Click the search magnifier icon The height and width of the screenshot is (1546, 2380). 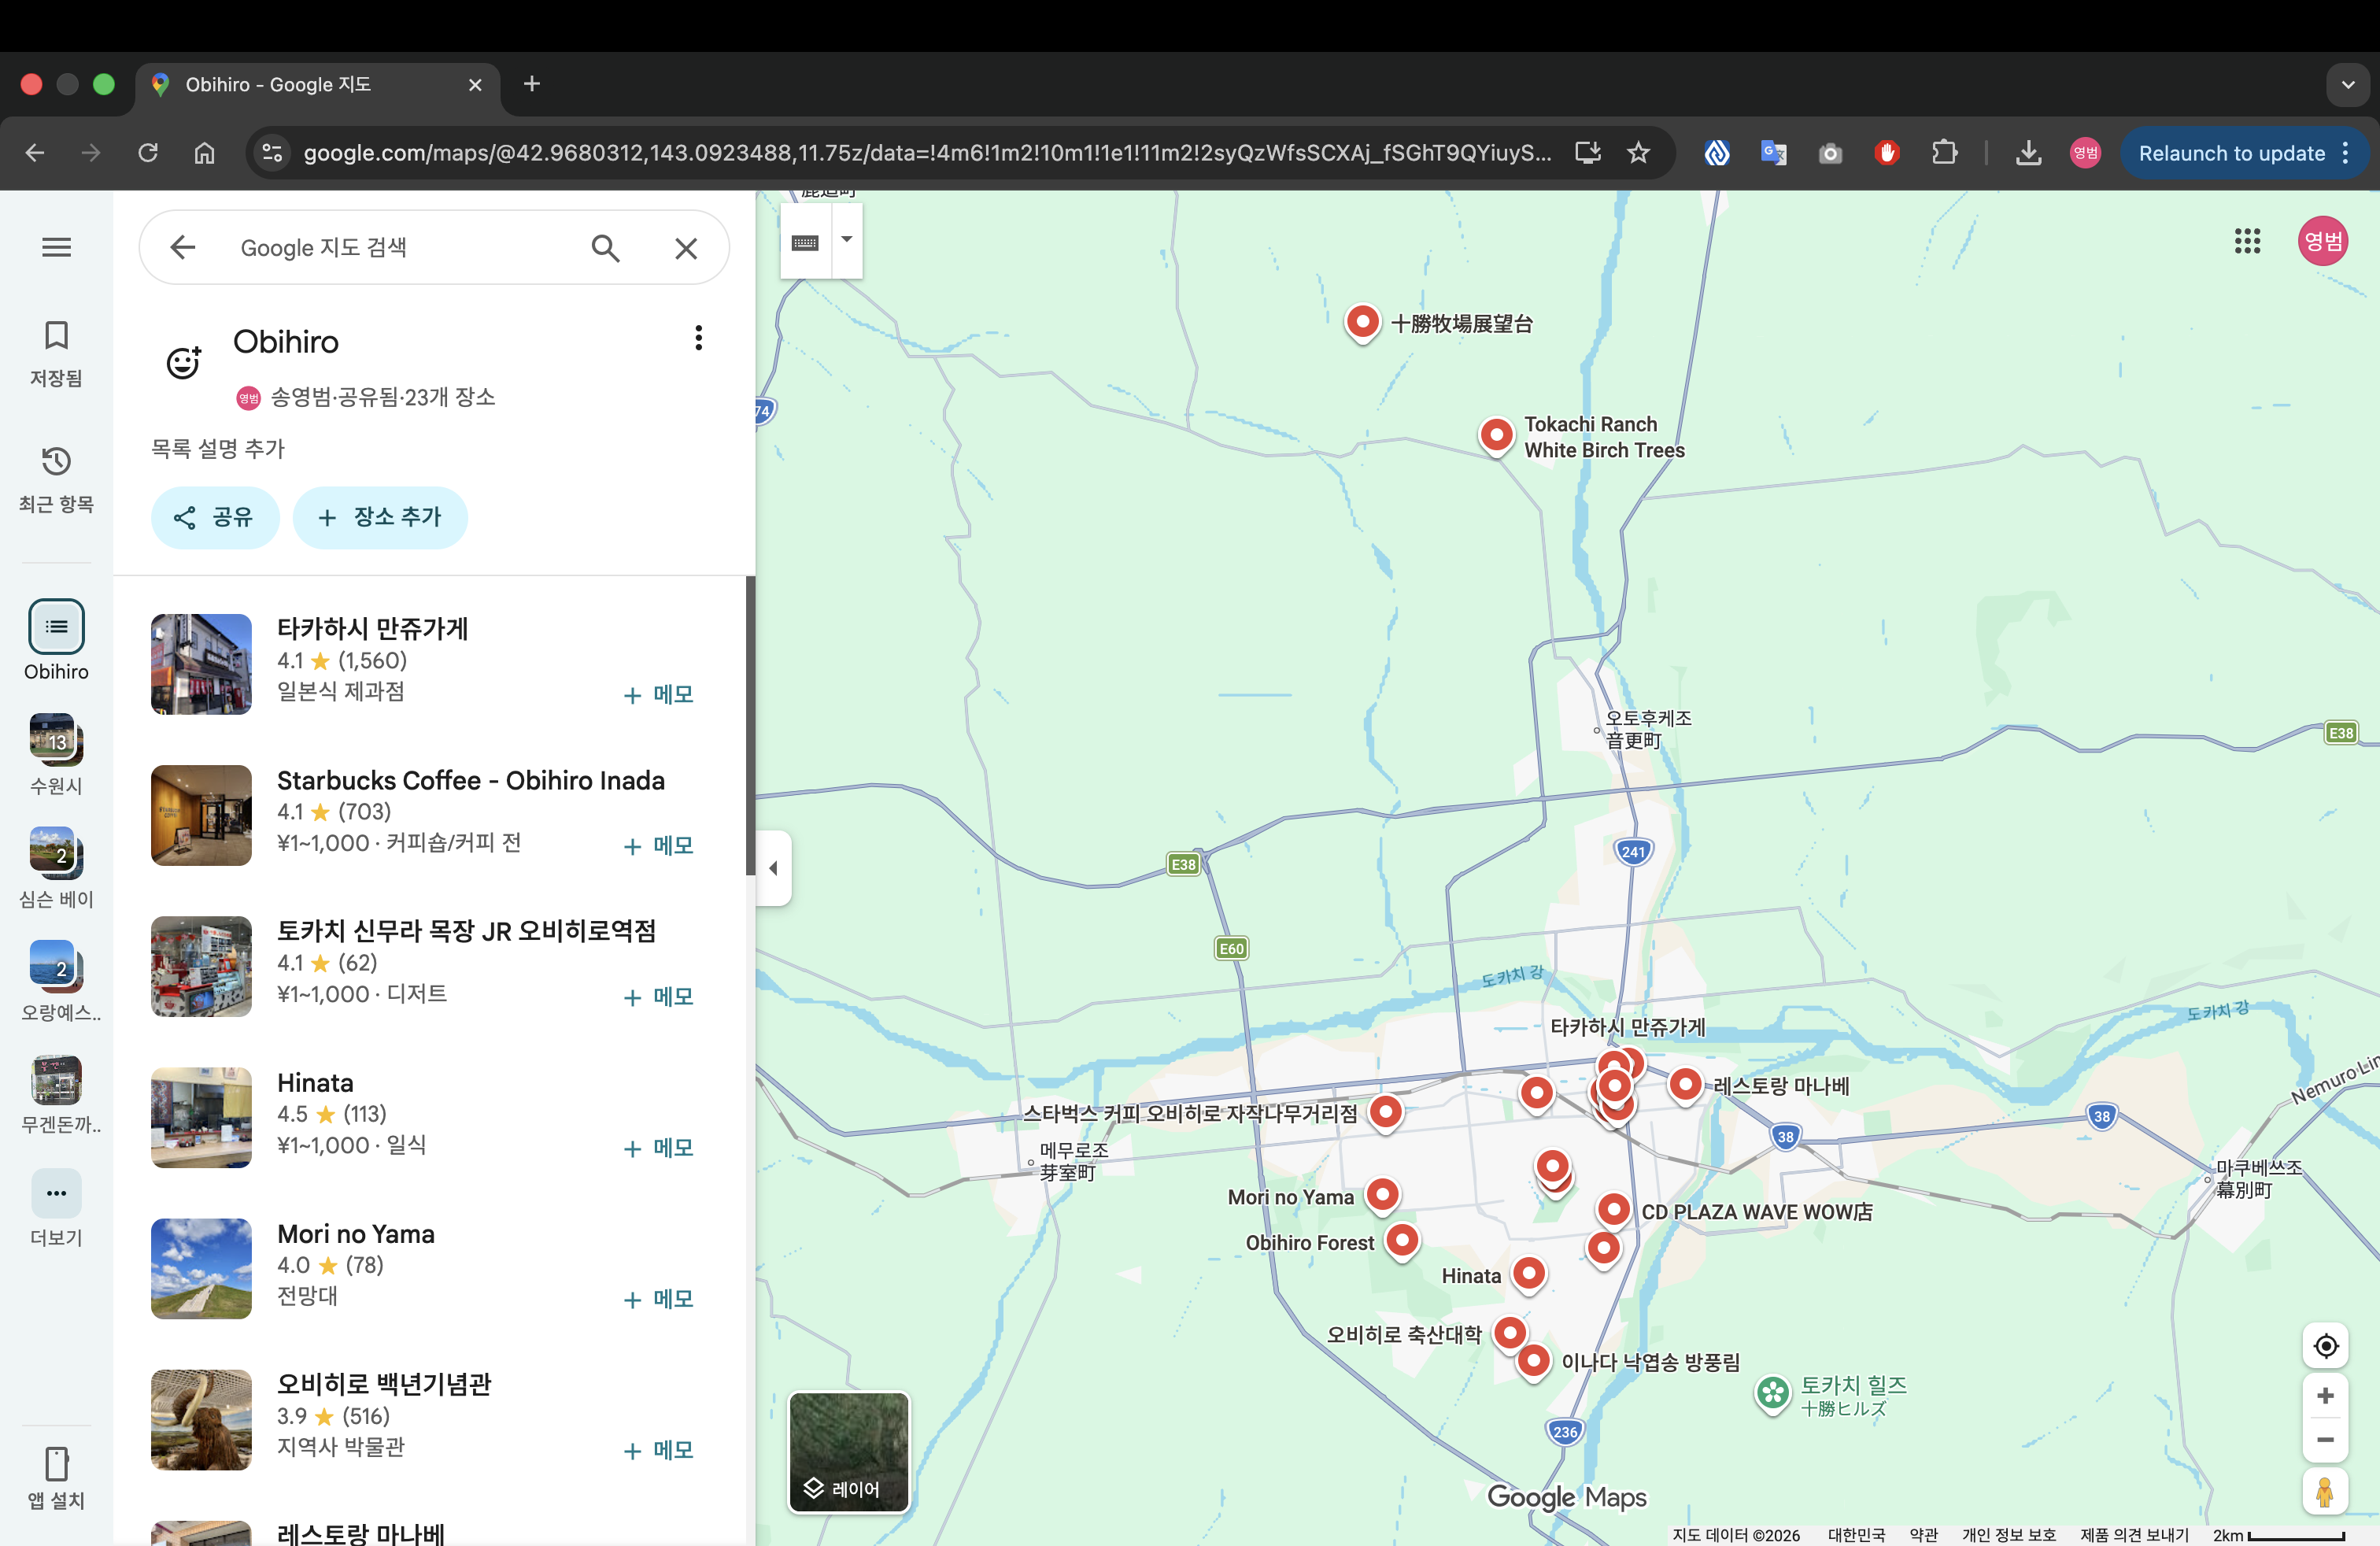[x=605, y=248]
